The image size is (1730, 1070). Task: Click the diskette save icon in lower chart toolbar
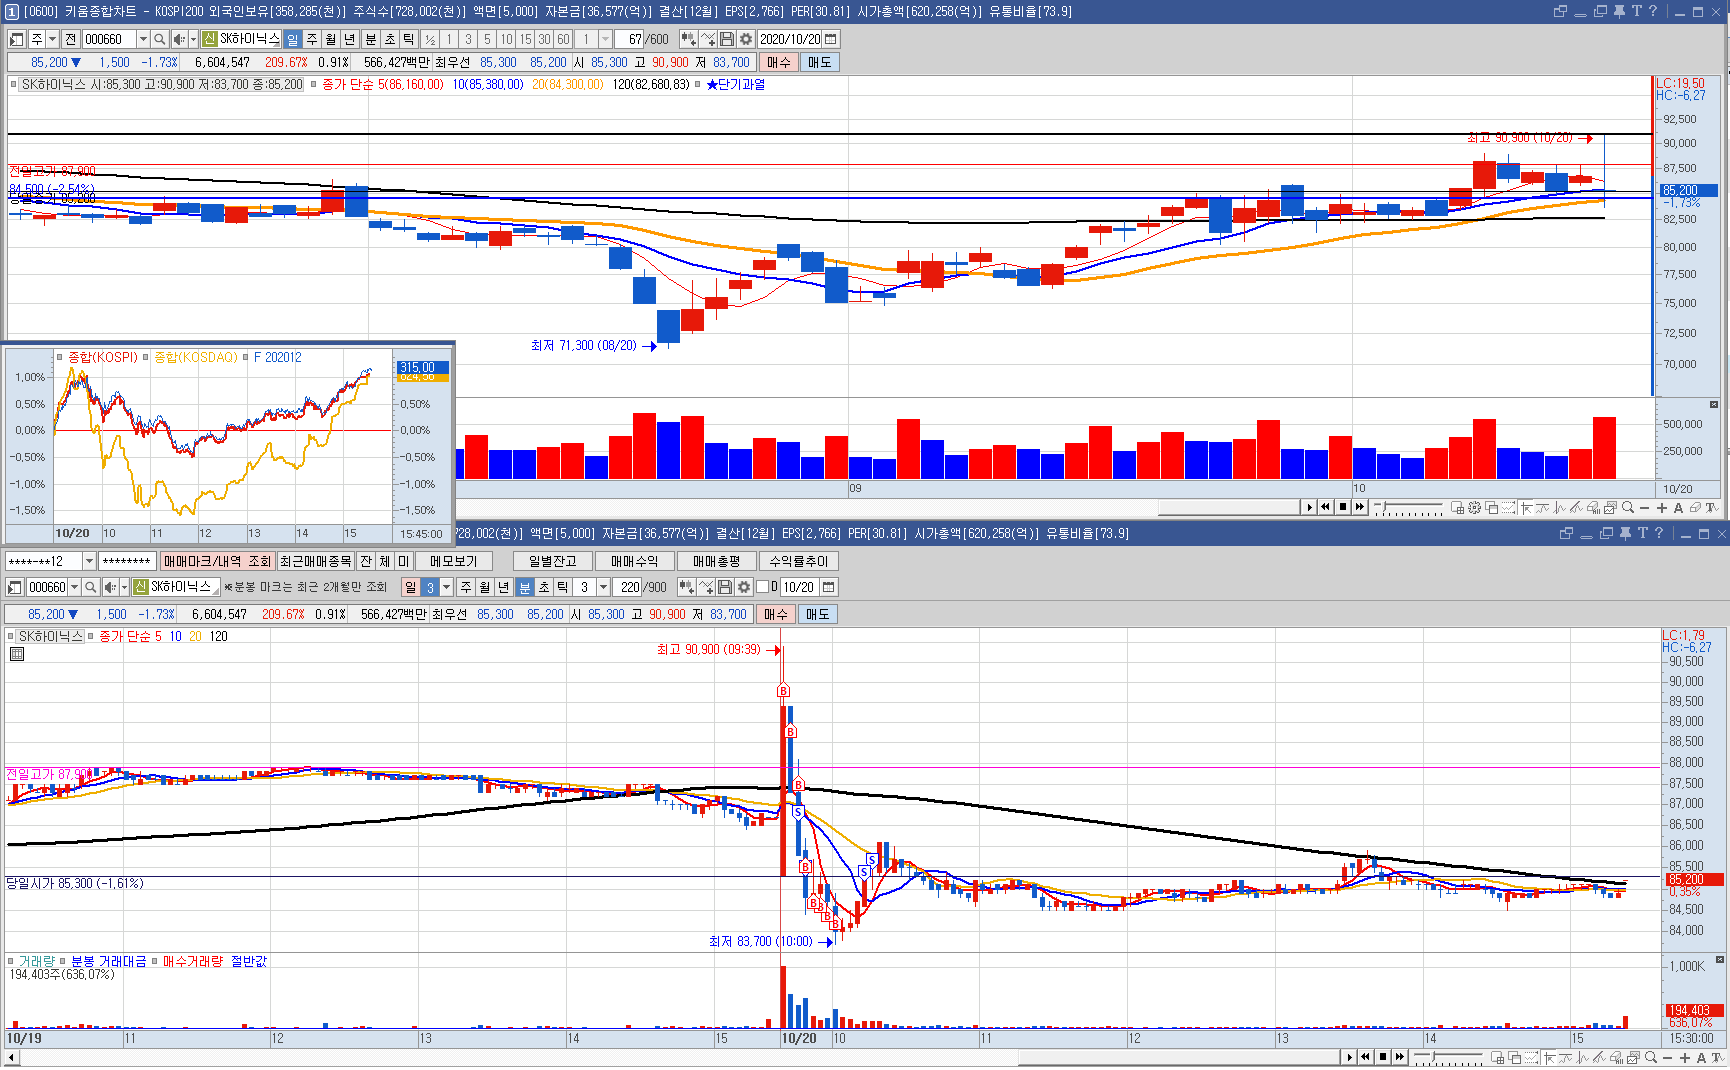pyautogui.click(x=725, y=587)
